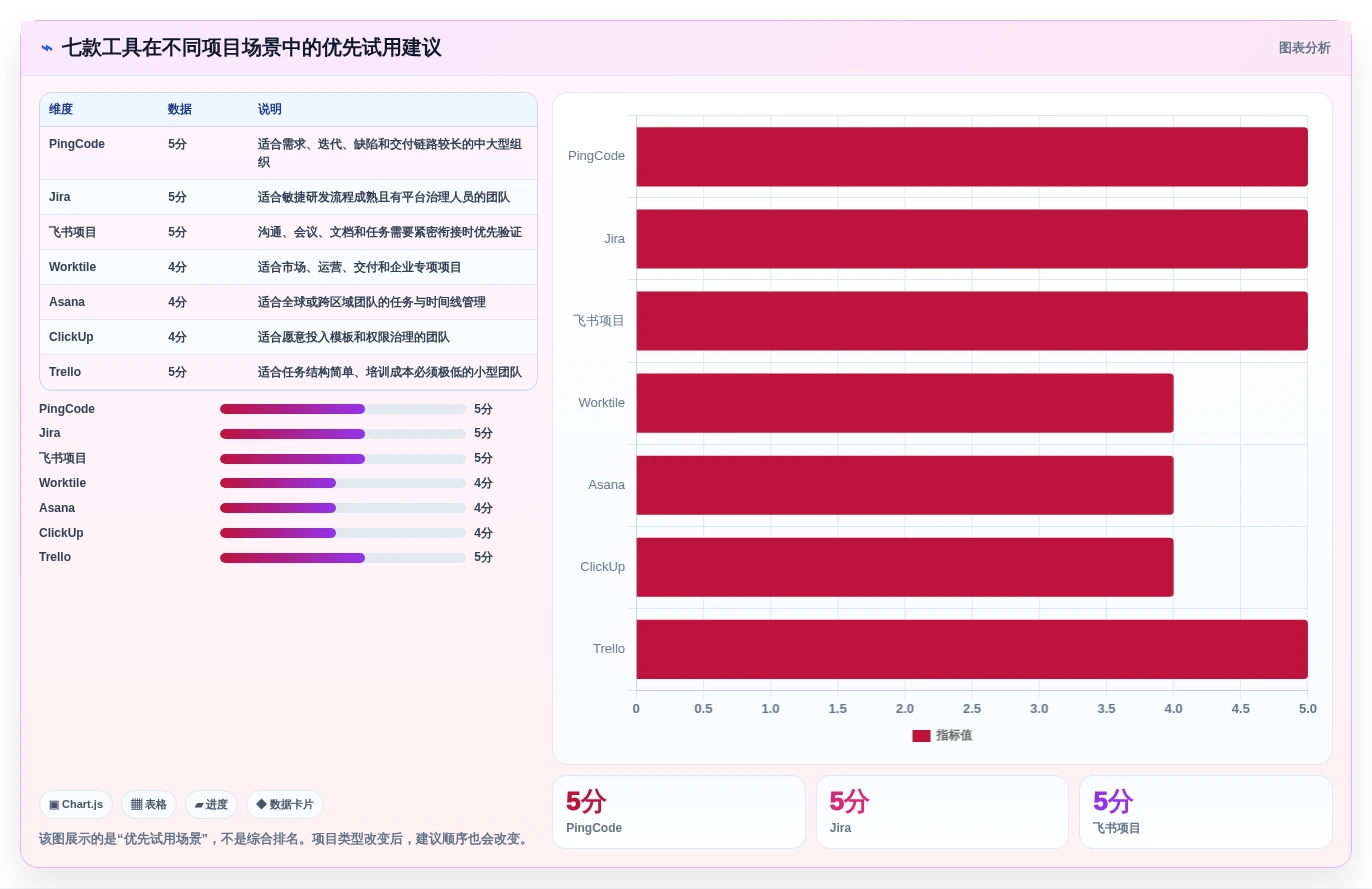Viewport: 1372px width, 889px height.
Task: Click the ClickUp label on chart axis
Action: (602, 566)
